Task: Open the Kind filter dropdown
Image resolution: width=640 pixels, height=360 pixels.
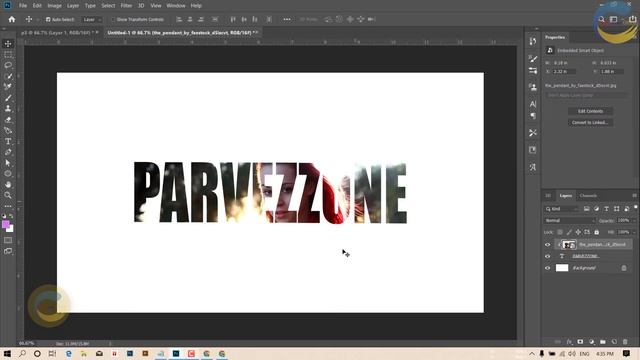Action: click(x=562, y=209)
